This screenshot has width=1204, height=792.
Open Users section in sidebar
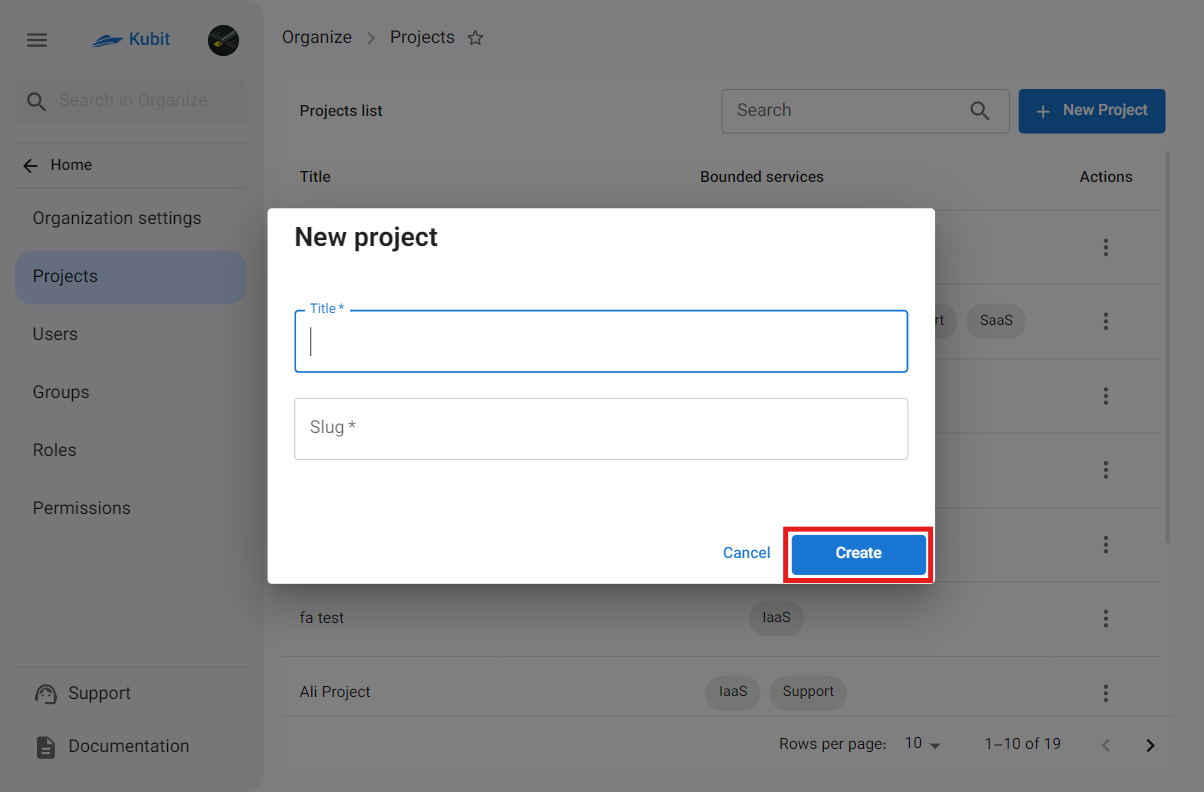(130, 334)
